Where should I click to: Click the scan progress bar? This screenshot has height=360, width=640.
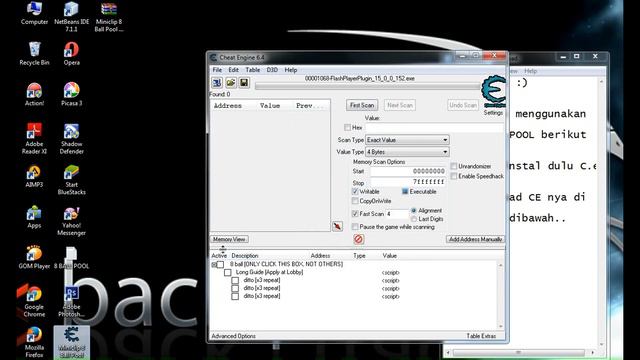(367, 86)
